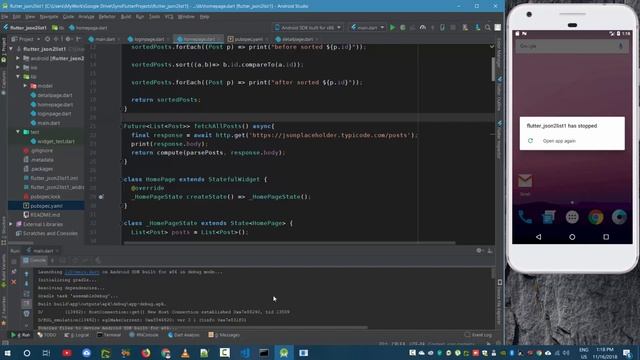Click the emulator Google search bar
Image resolution: width=640 pixels, height=360 pixels.
(571, 46)
